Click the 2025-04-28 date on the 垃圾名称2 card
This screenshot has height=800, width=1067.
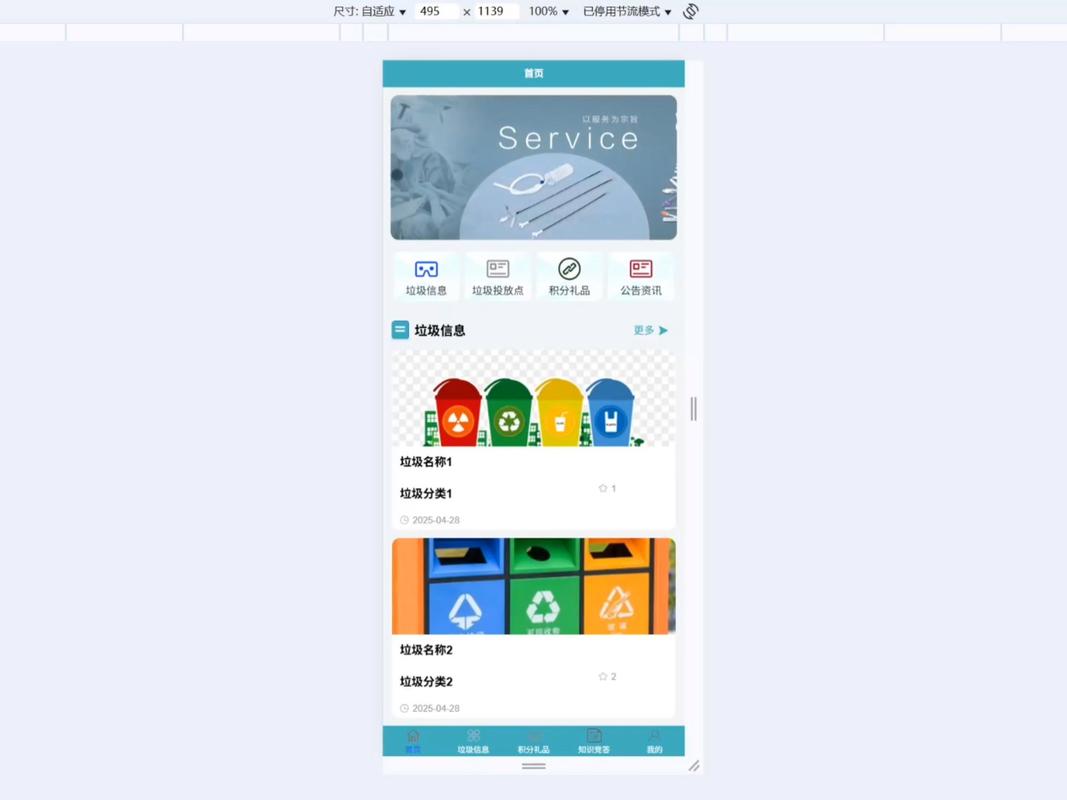[x=436, y=708]
